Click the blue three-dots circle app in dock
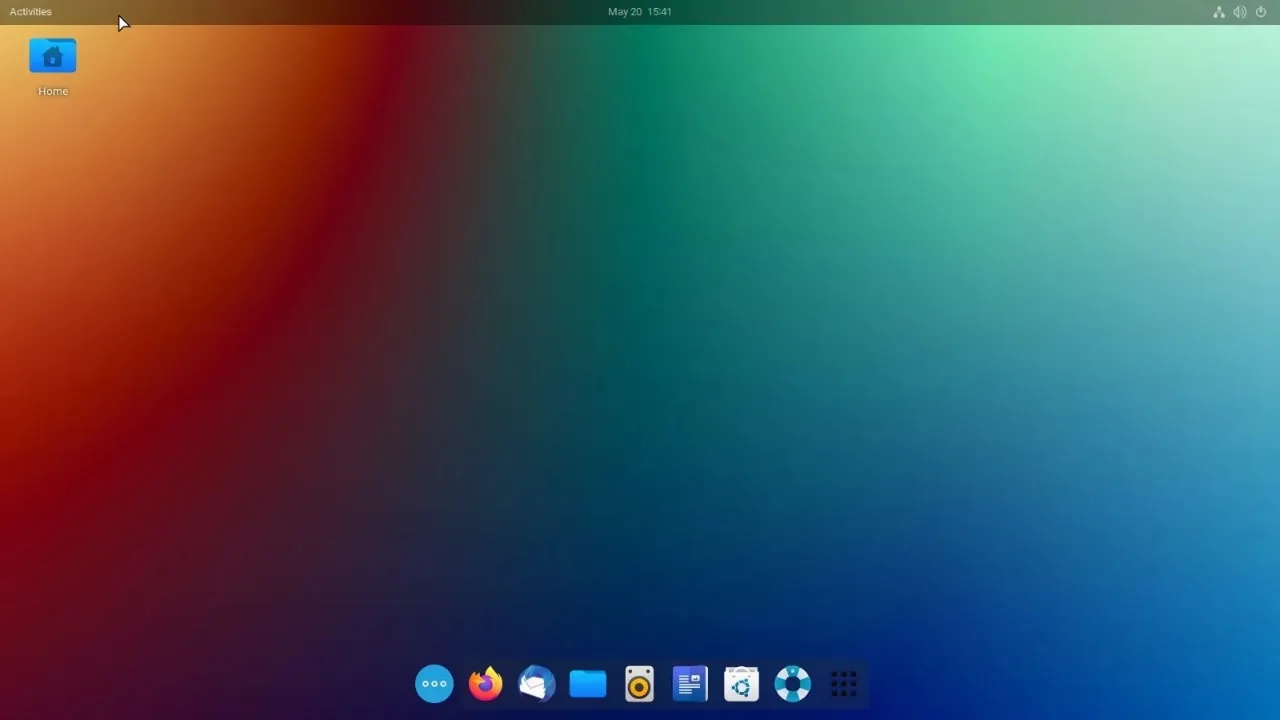 [434, 684]
